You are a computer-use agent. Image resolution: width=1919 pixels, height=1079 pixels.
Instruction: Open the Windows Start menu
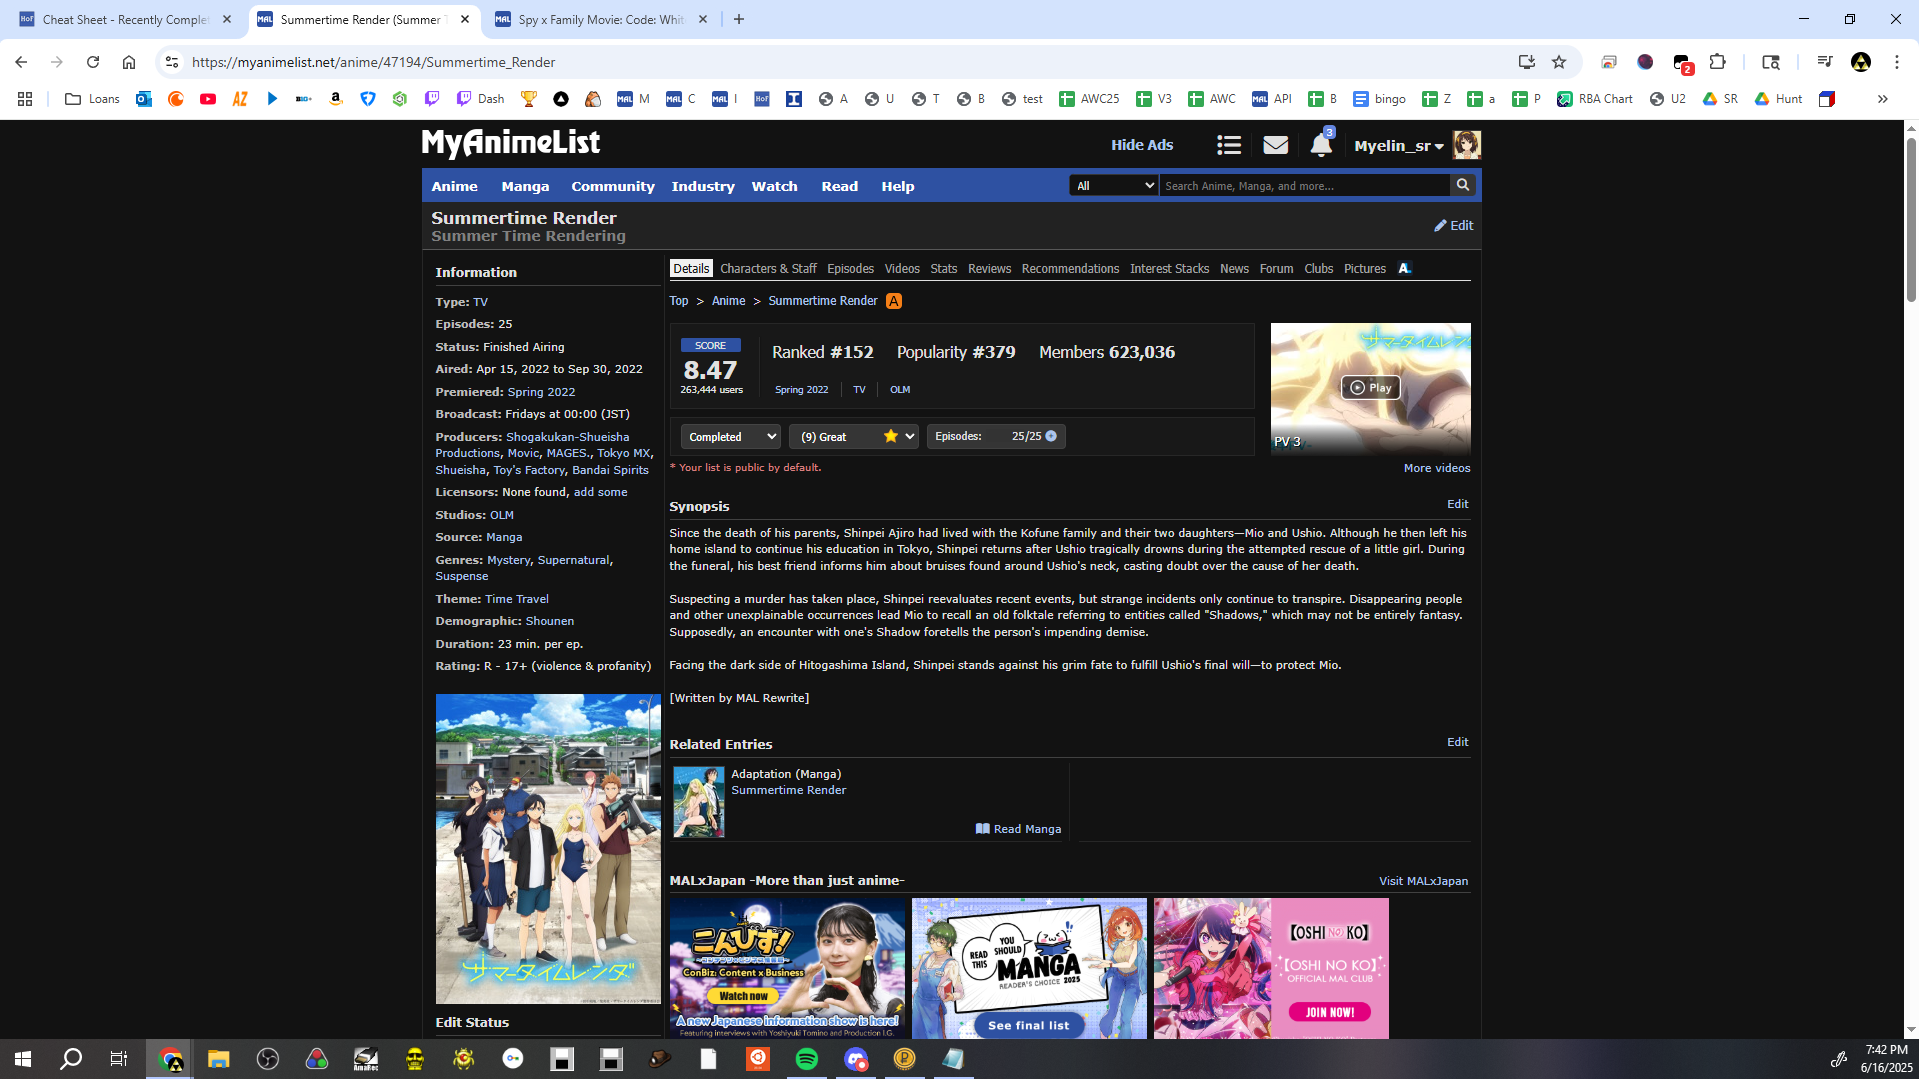[23, 1059]
